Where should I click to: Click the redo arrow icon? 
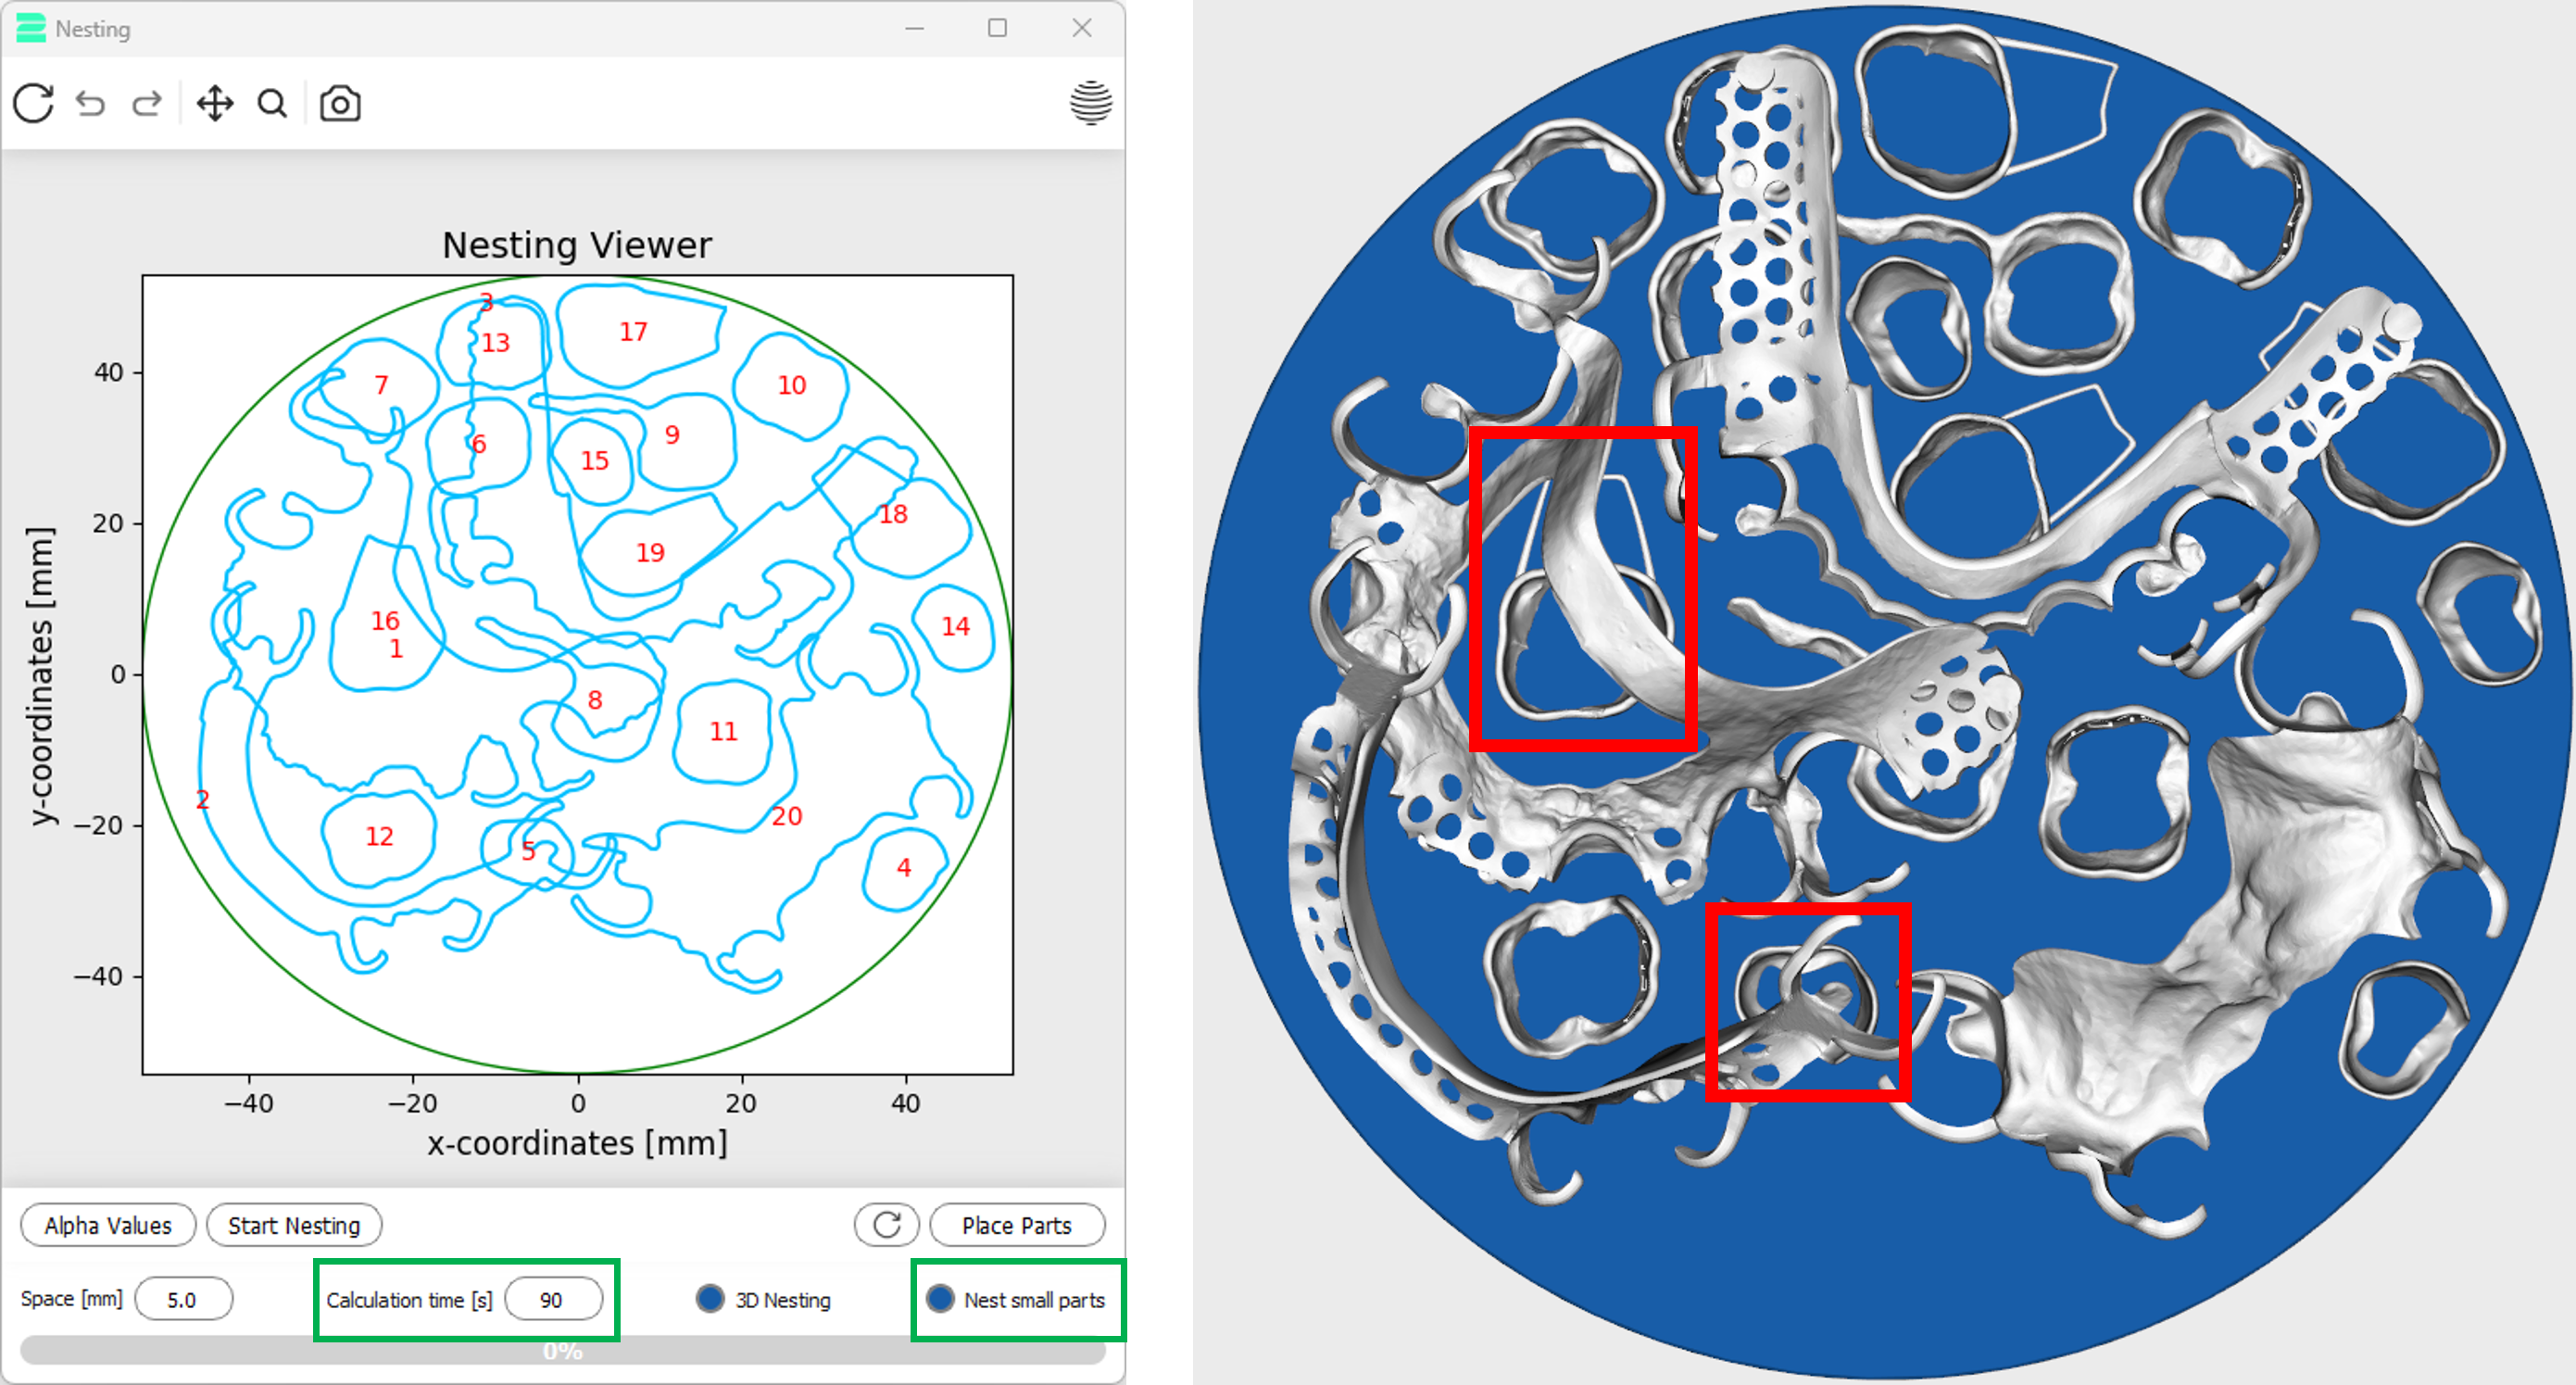(x=147, y=103)
